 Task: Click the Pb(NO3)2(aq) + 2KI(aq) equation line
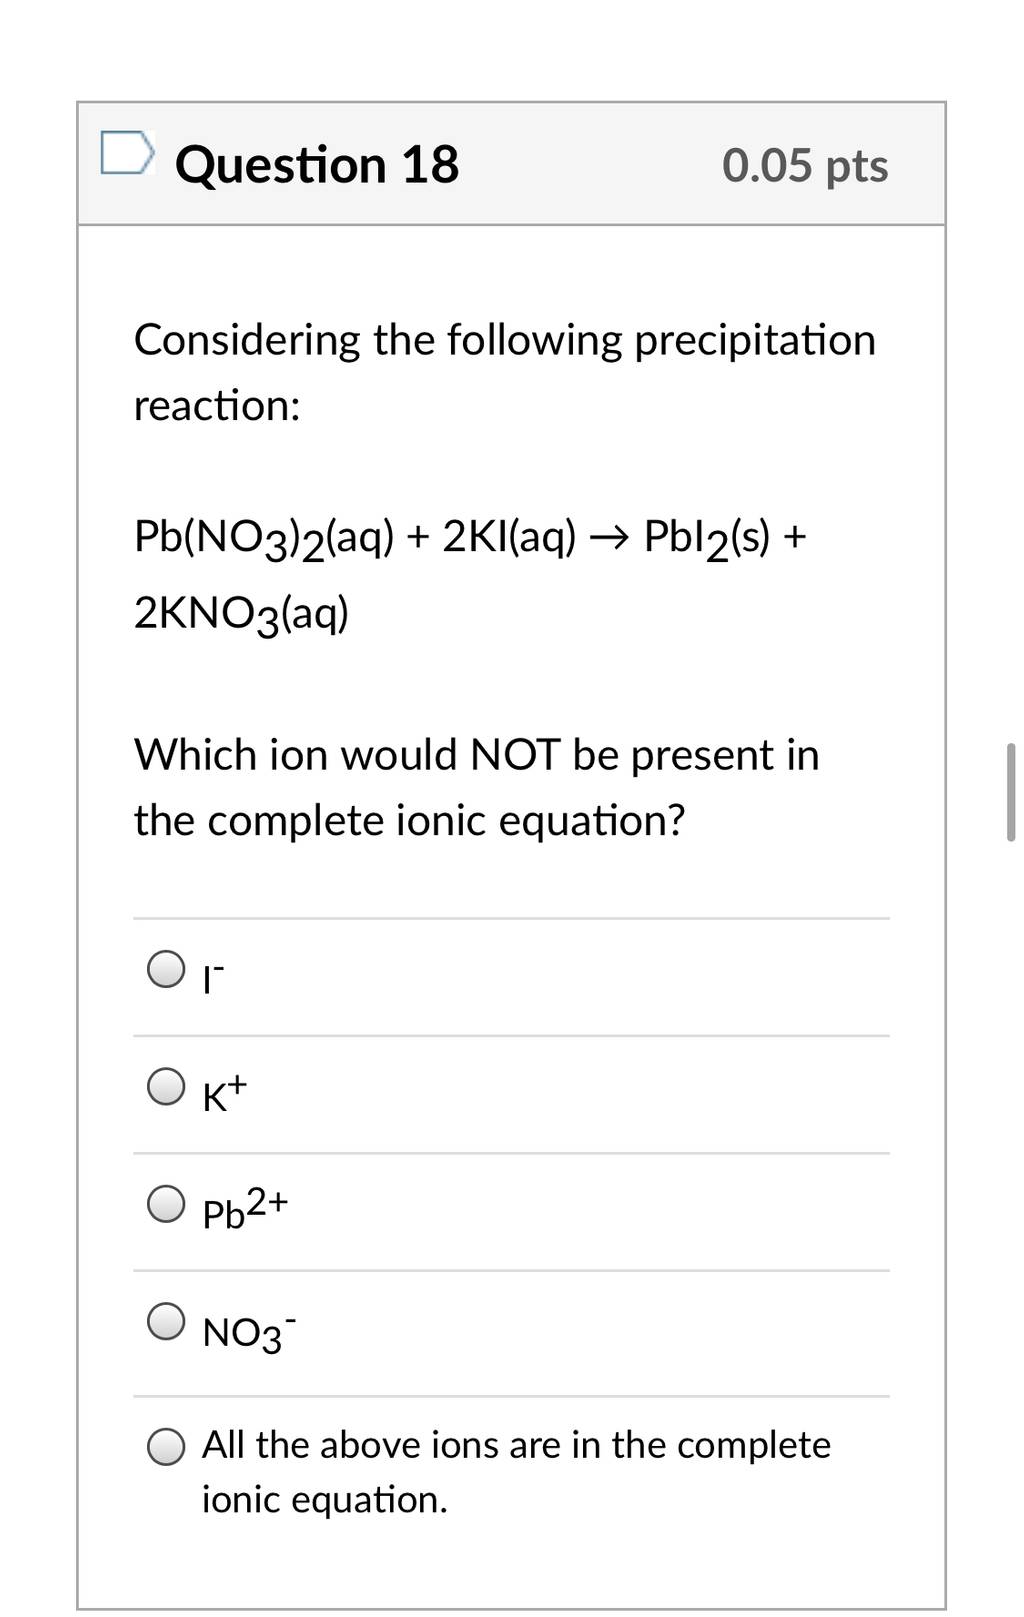point(470,538)
